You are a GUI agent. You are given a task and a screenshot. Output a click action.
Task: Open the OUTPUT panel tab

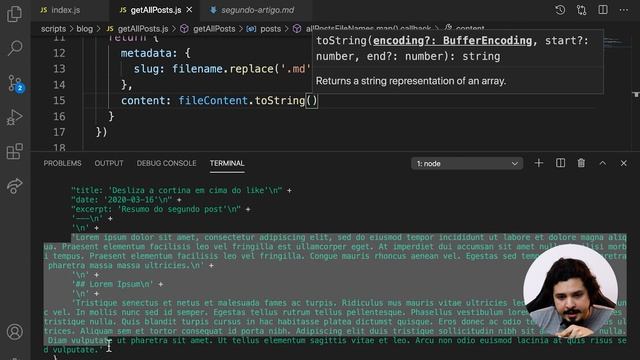point(109,163)
